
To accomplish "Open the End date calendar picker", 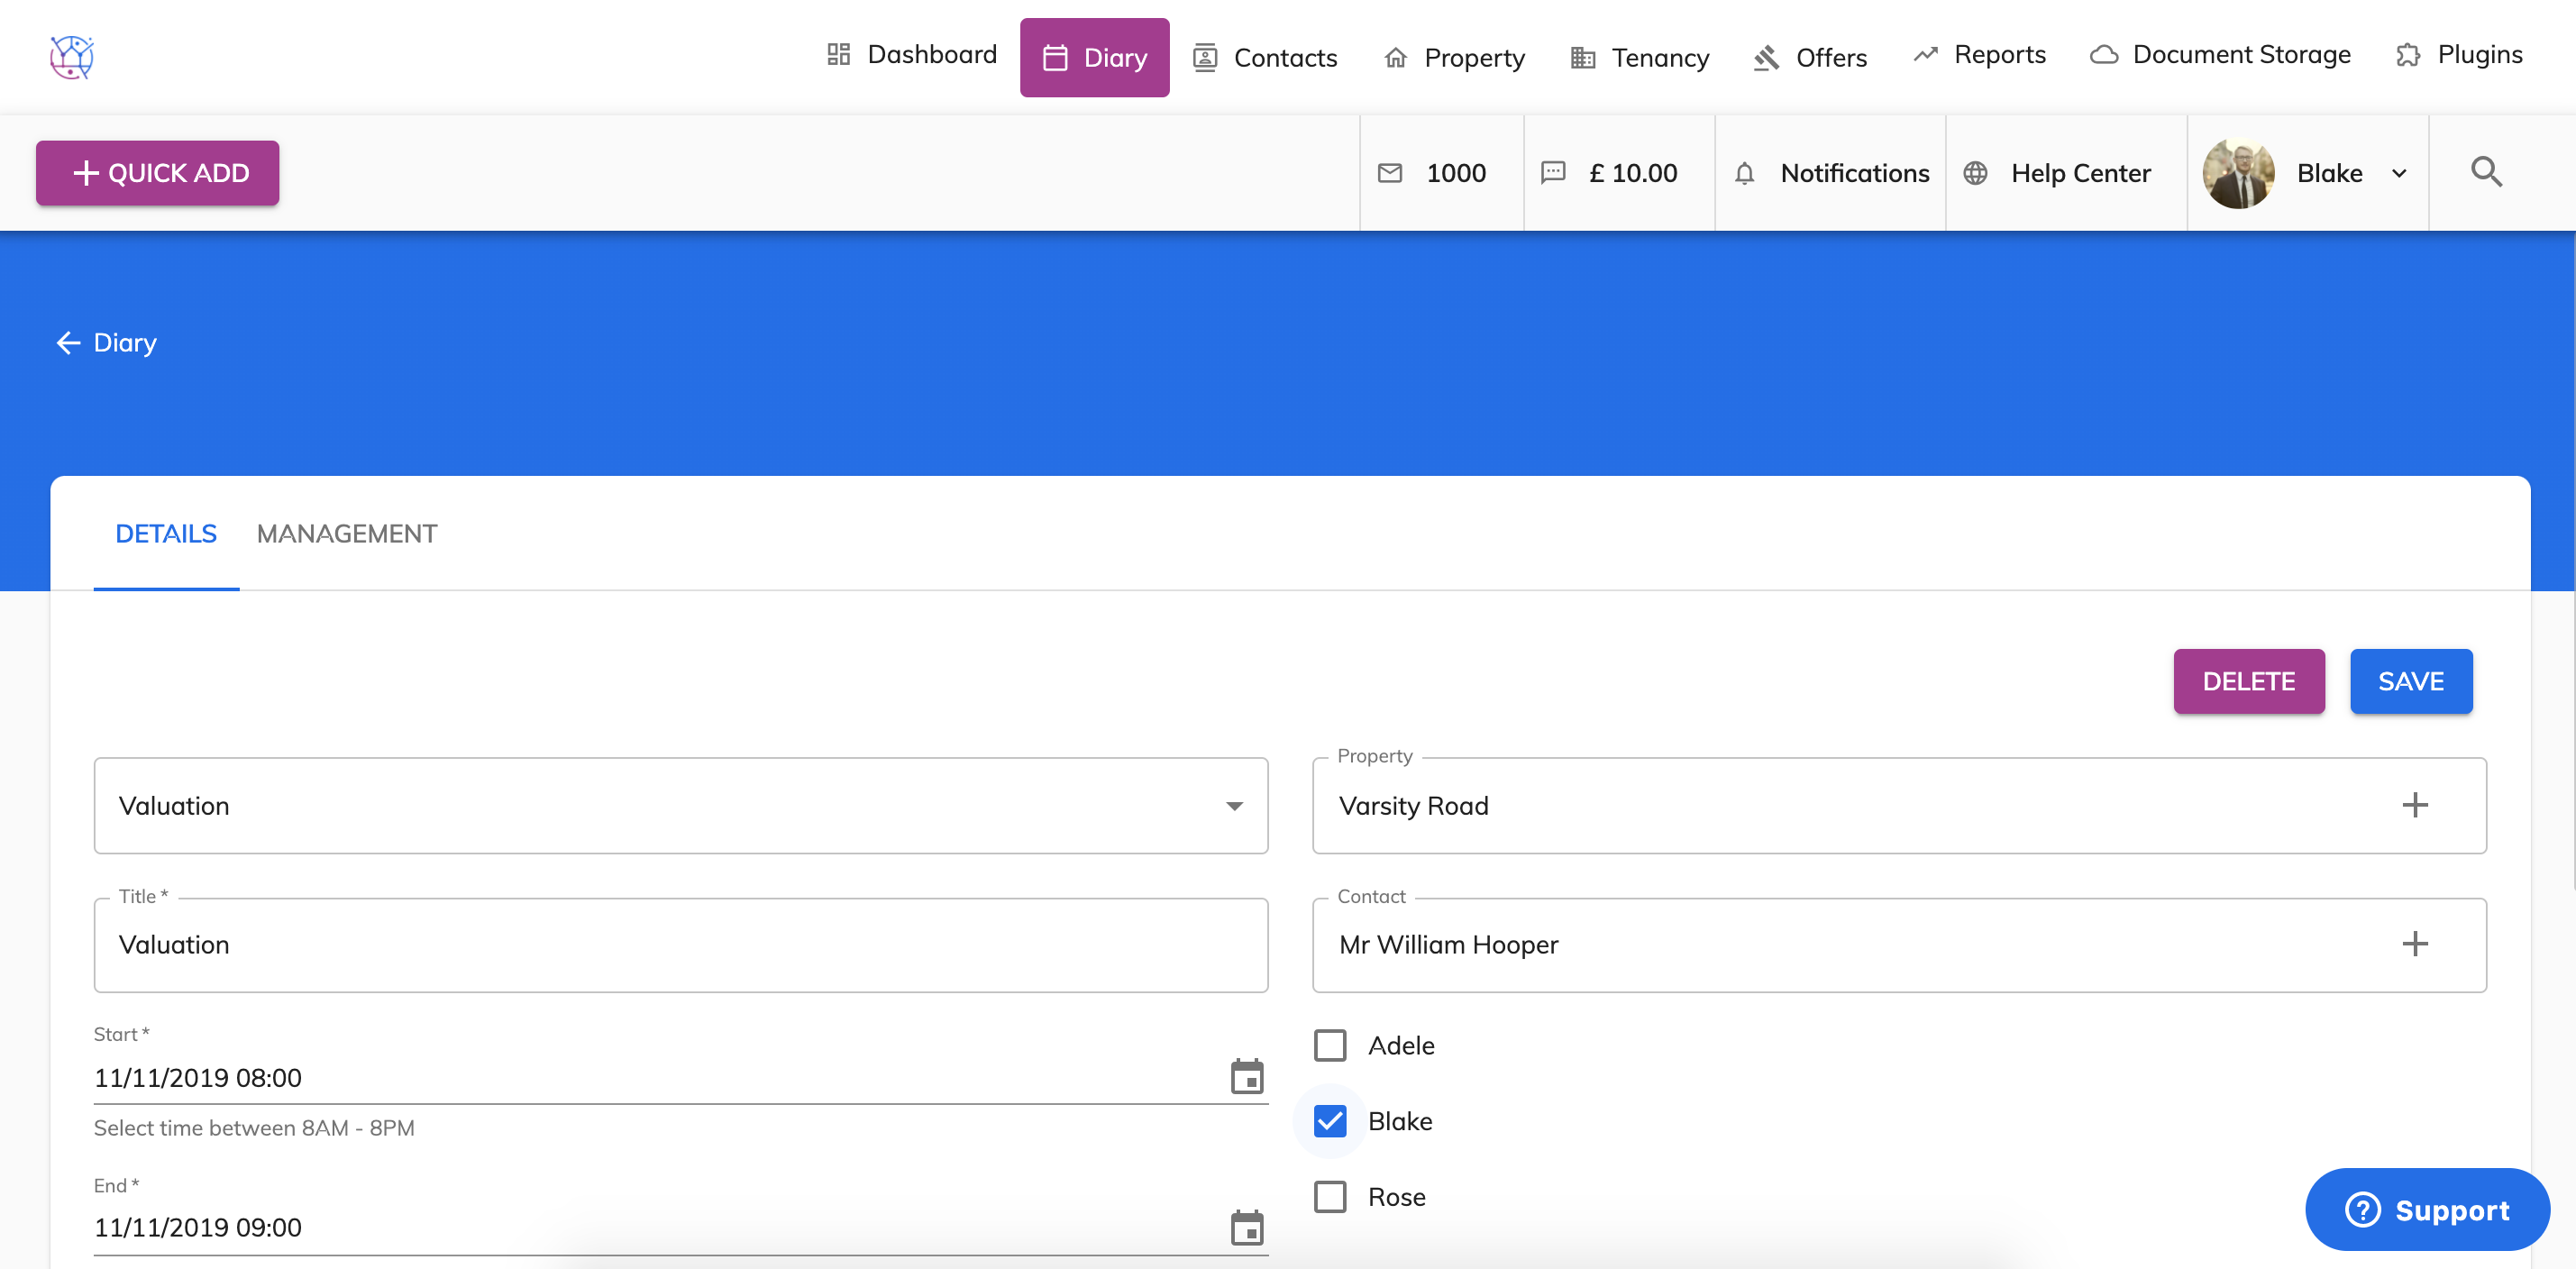I will pyautogui.click(x=1246, y=1227).
